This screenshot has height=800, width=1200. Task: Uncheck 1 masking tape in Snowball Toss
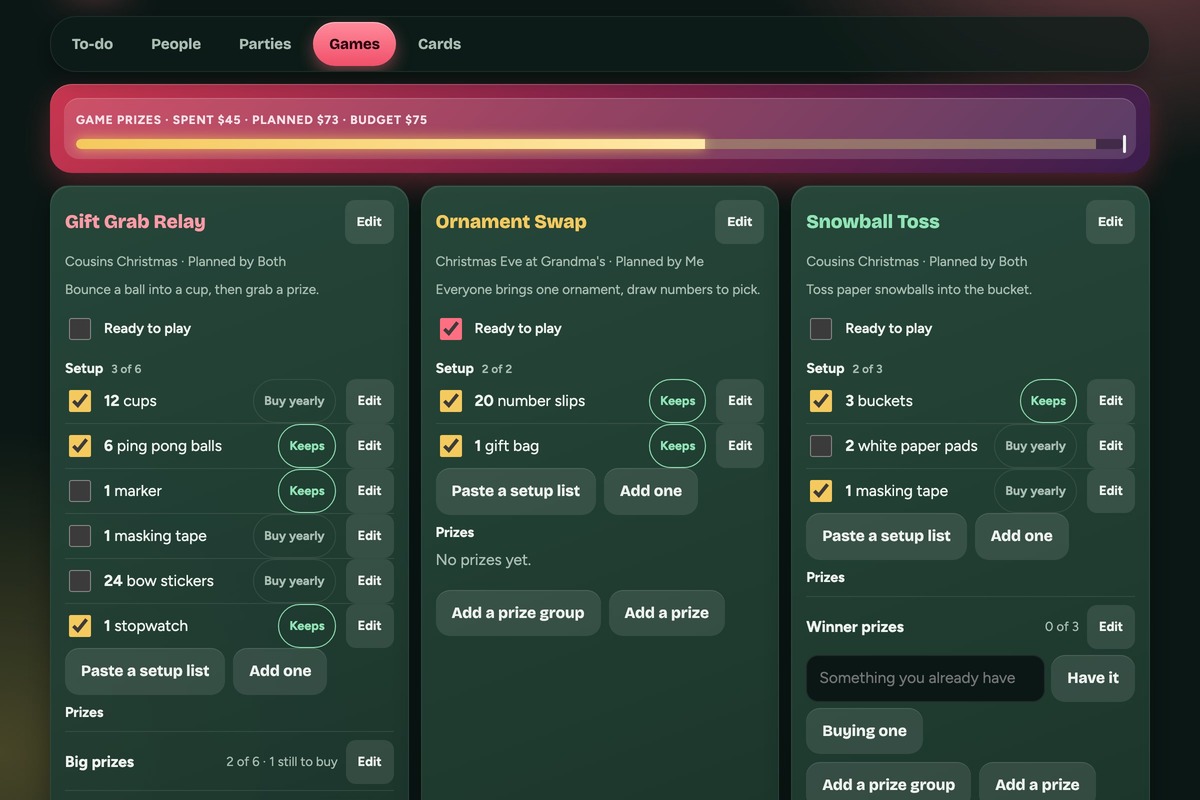tap(821, 491)
